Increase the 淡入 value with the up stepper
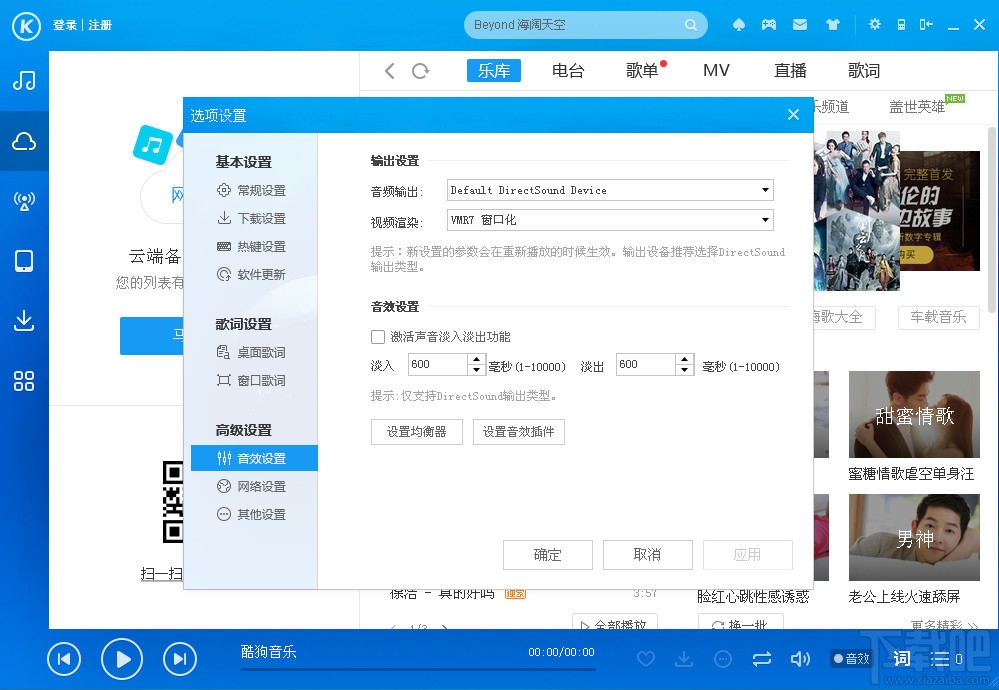 [x=476, y=360]
